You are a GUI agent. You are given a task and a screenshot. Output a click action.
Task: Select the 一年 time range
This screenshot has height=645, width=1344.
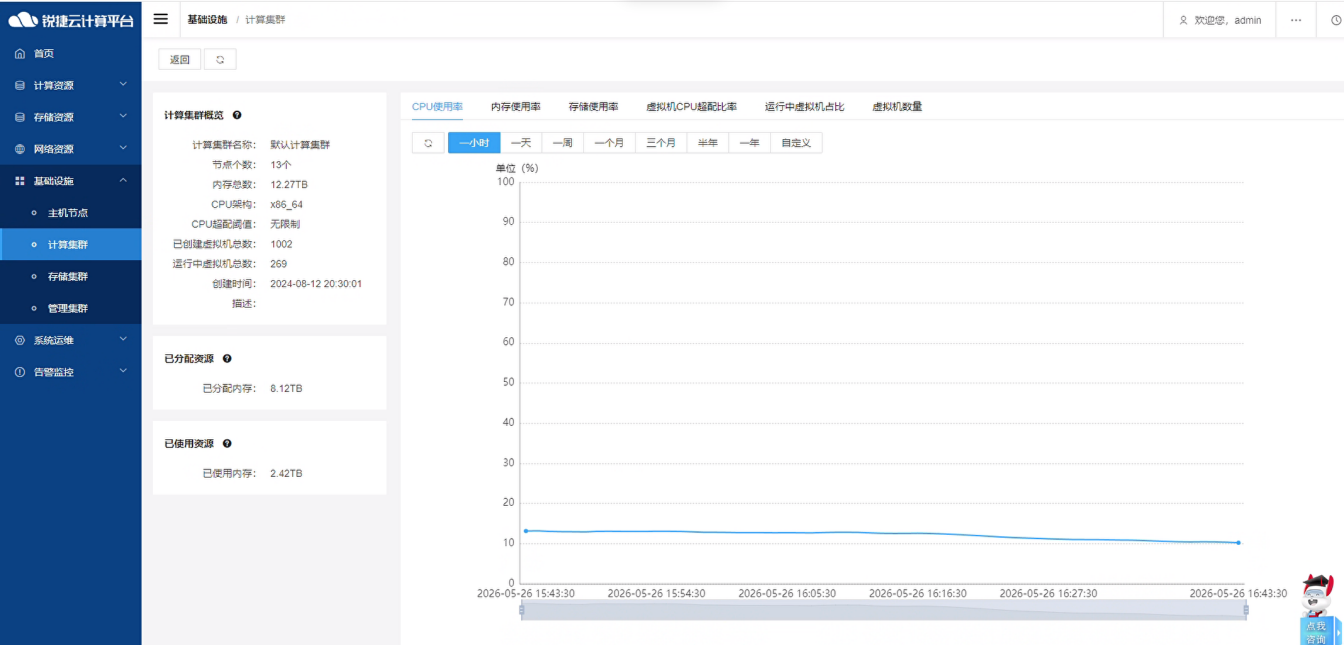click(750, 143)
